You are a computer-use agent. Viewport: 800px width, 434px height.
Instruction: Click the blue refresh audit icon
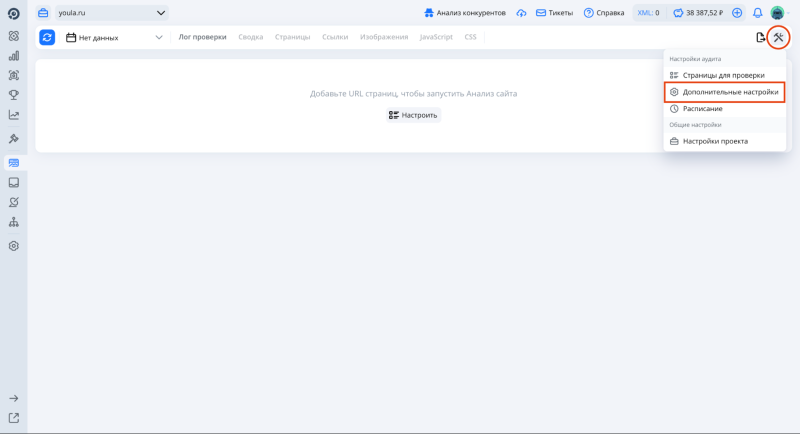(x=47, y=37)
